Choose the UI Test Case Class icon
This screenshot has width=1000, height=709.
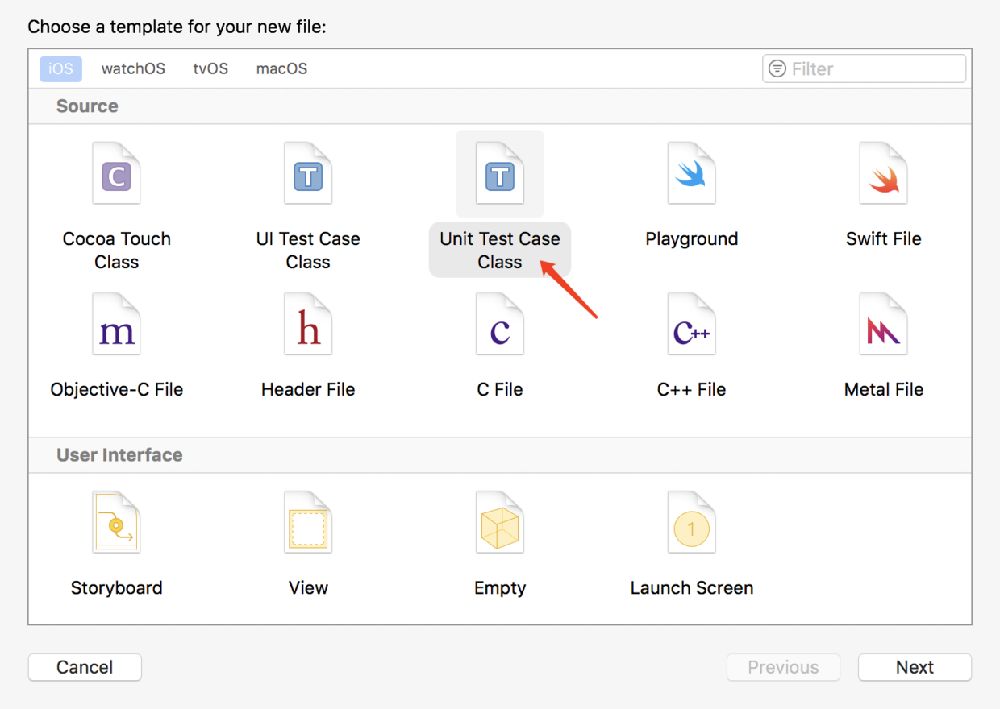308,174
